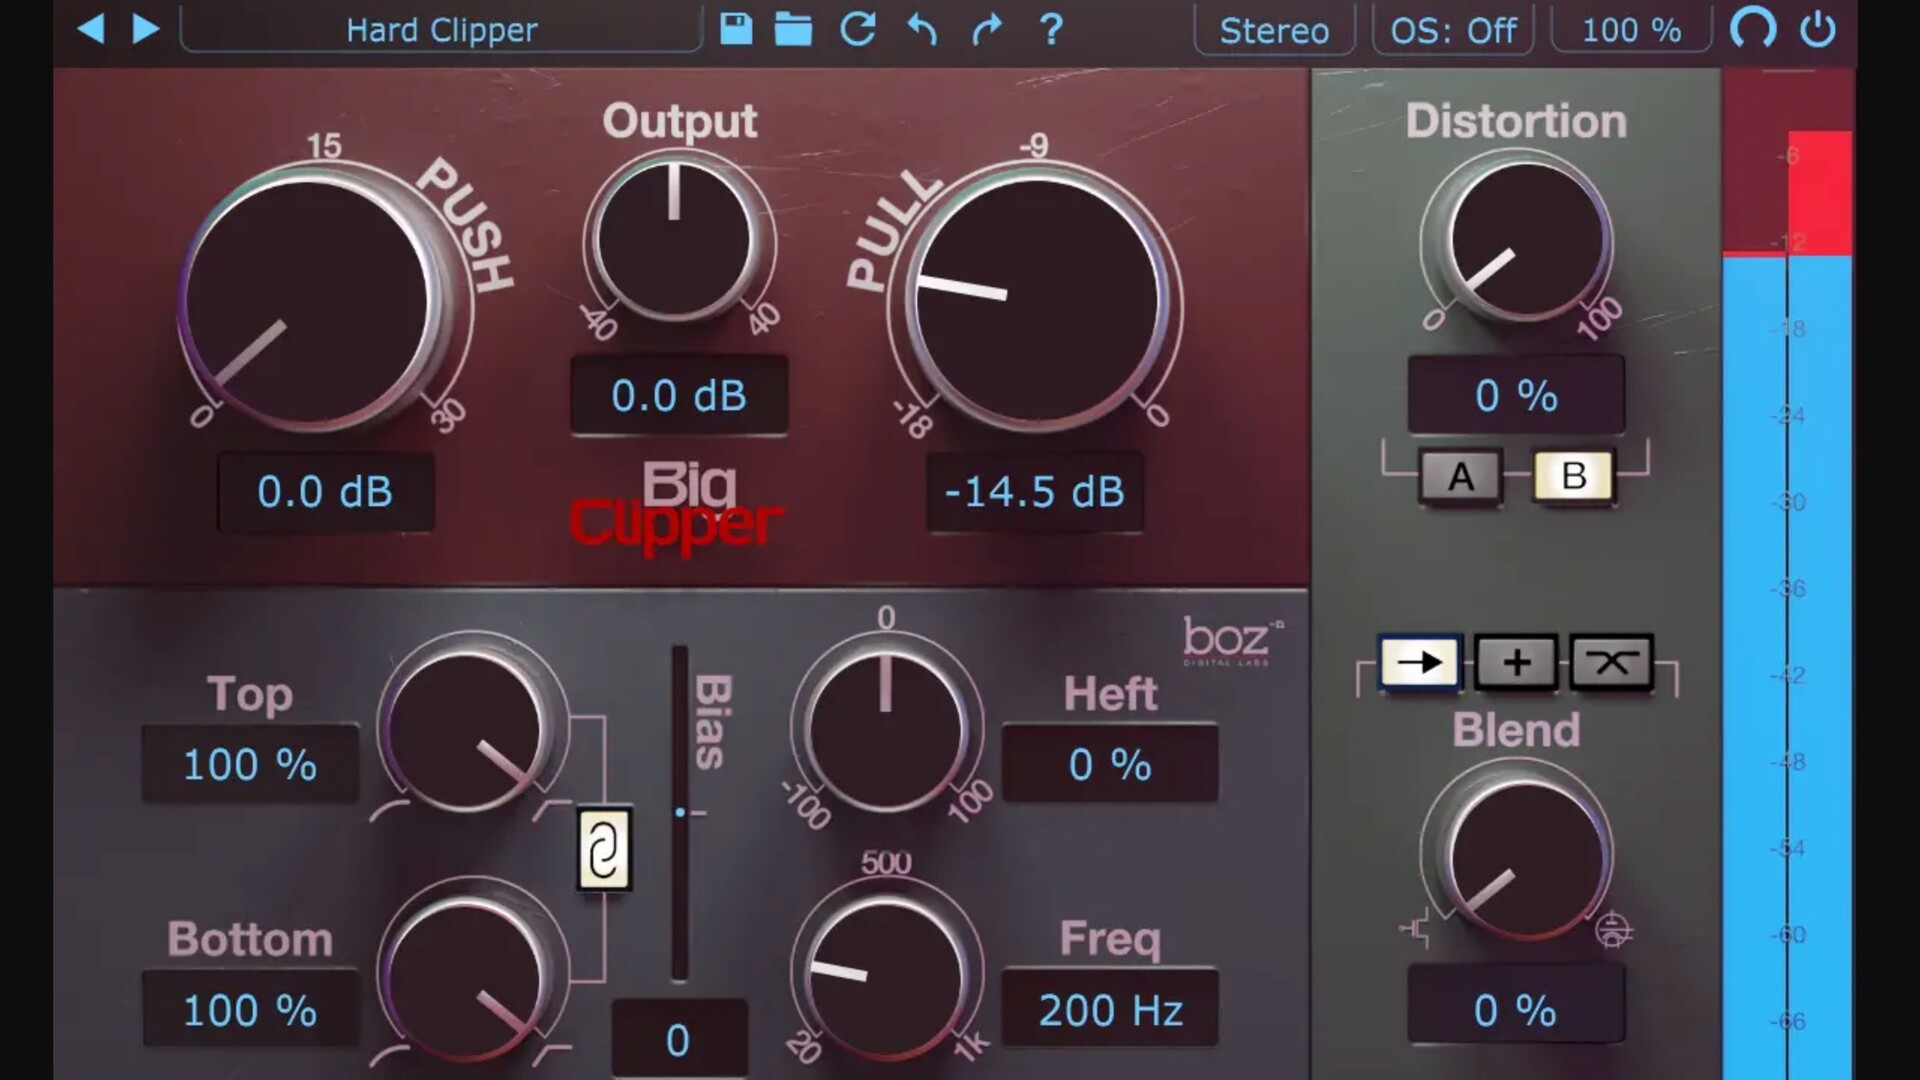The height and width of the screenshot is (1080, 1920).
Task: Toggle plugin power bypass button
Action: 1817,29
